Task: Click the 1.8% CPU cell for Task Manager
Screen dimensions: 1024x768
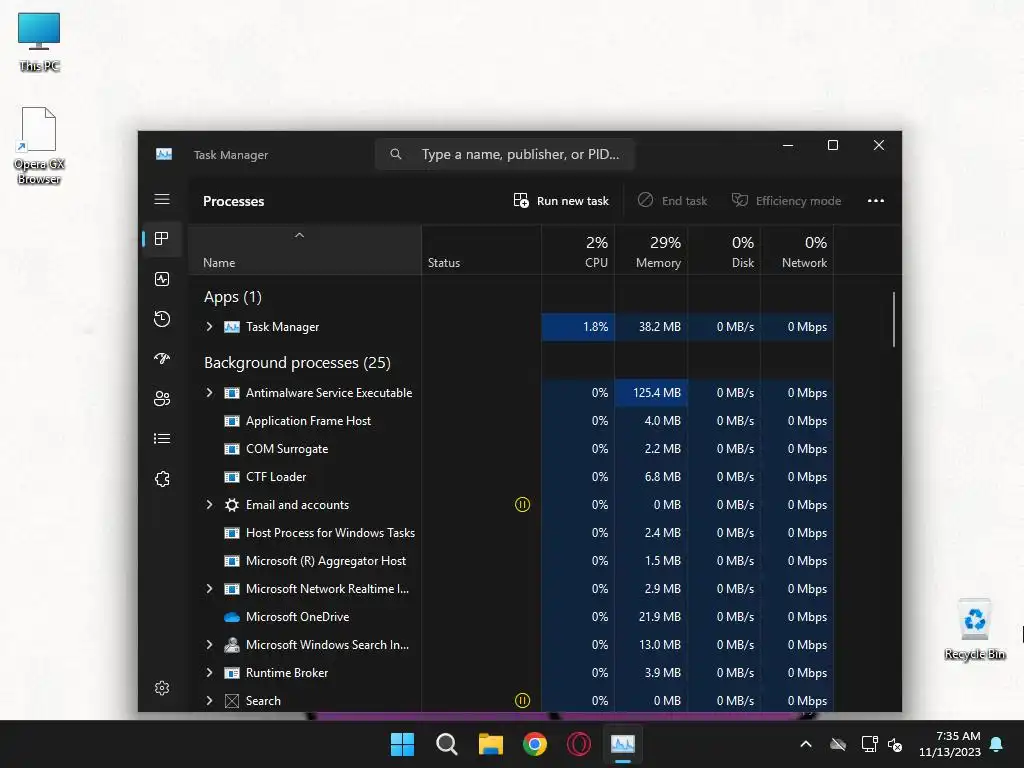Action: tap(578, 327)
